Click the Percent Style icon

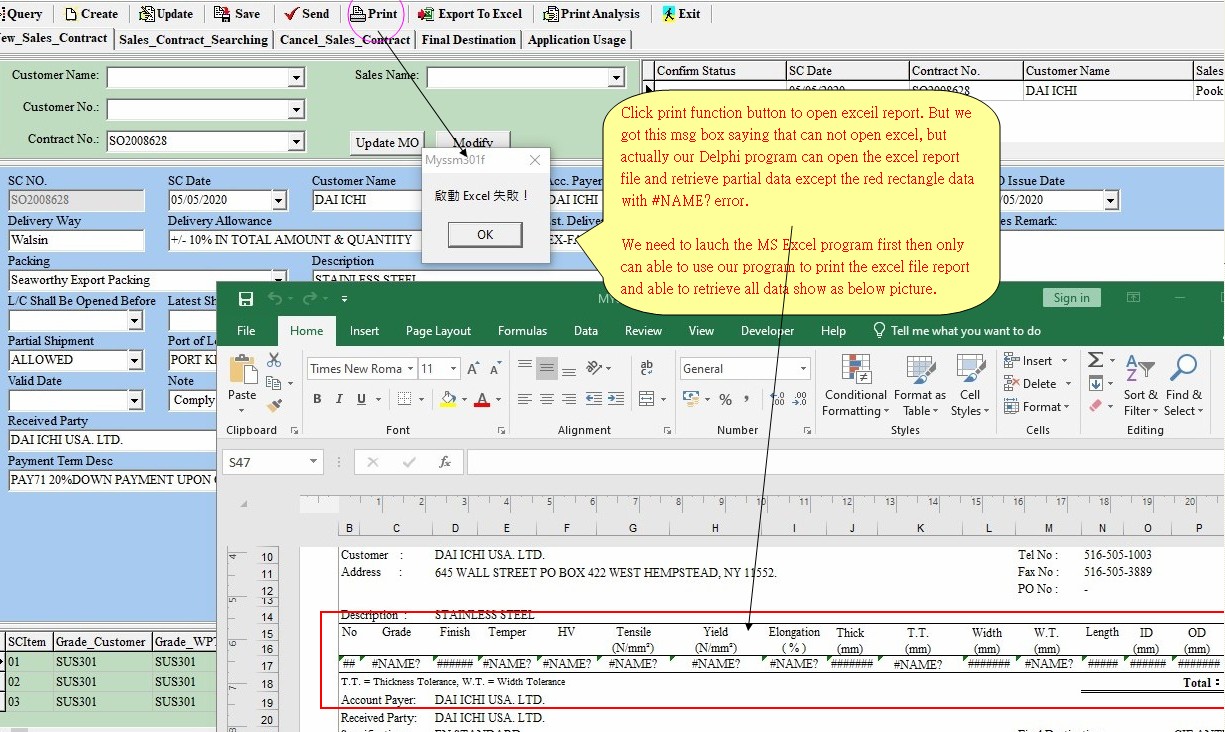click(725, 399)
